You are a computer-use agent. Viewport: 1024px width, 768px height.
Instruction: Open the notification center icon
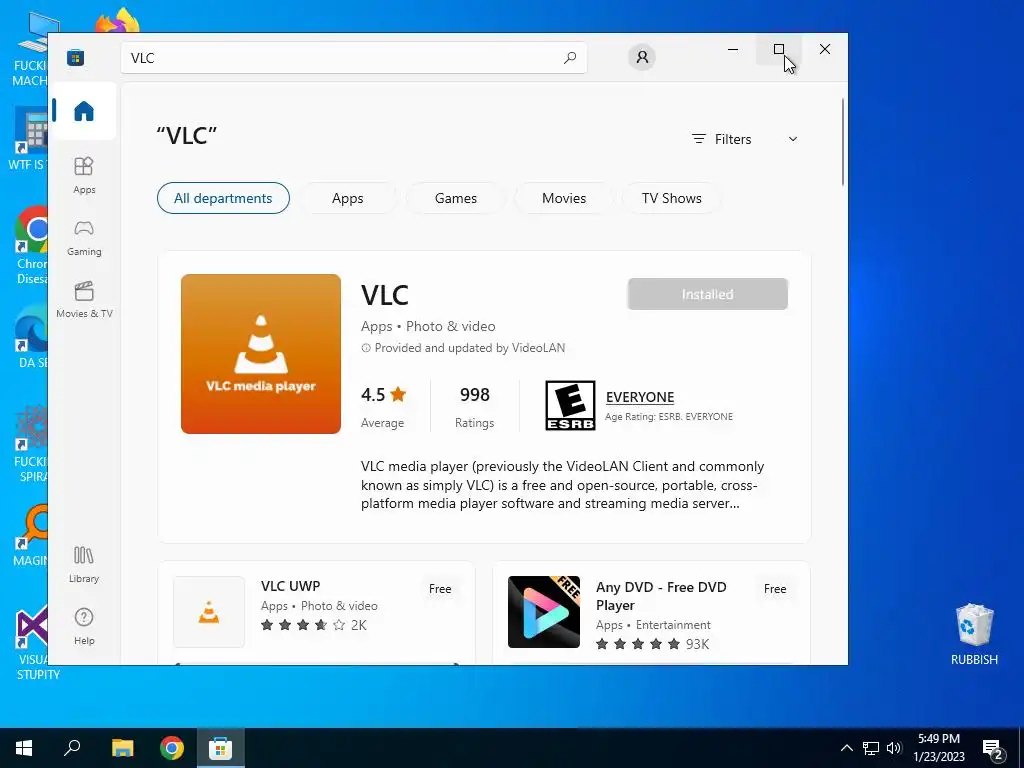coord(993,748)
